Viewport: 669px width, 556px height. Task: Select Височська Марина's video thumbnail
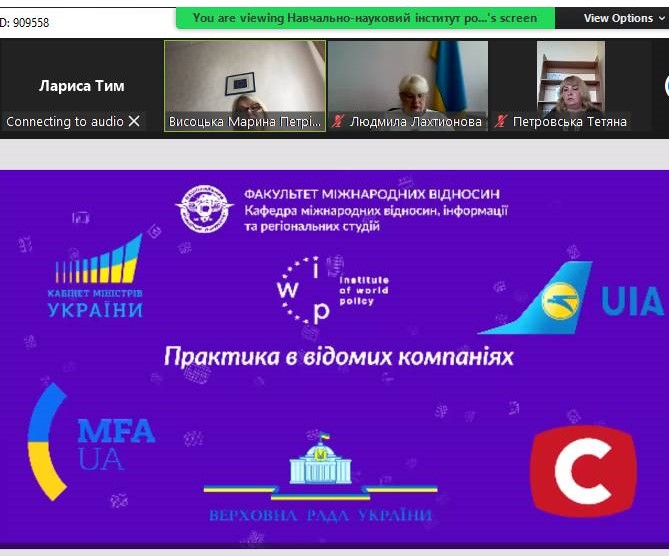click(x=245, y=78)
